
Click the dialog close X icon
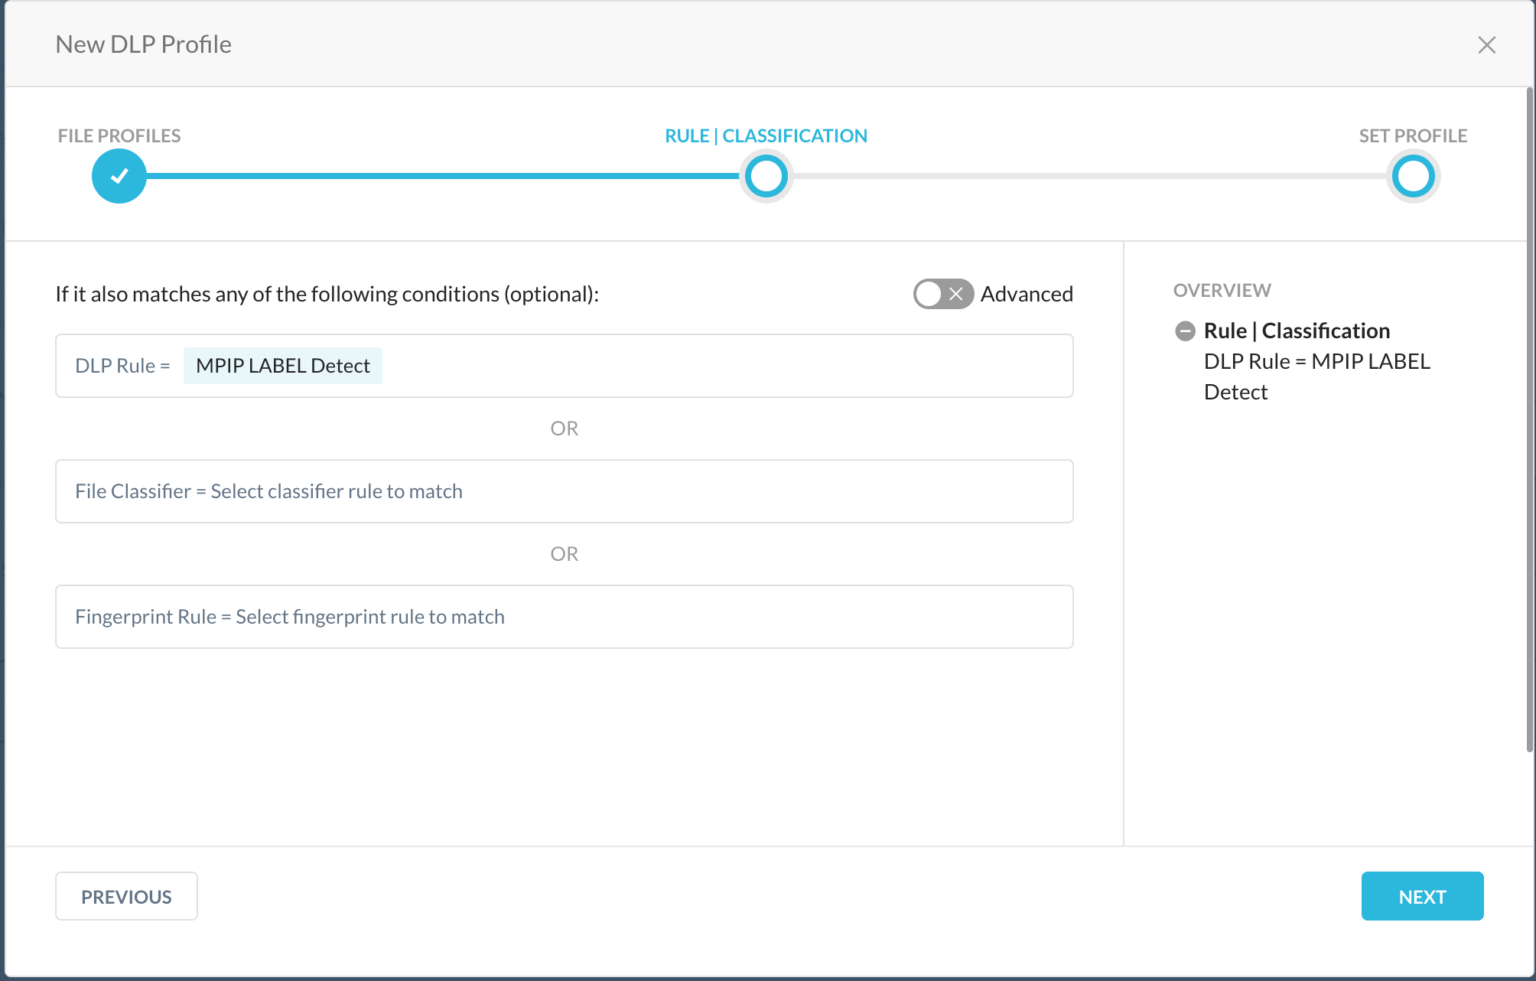(1487, 44)
